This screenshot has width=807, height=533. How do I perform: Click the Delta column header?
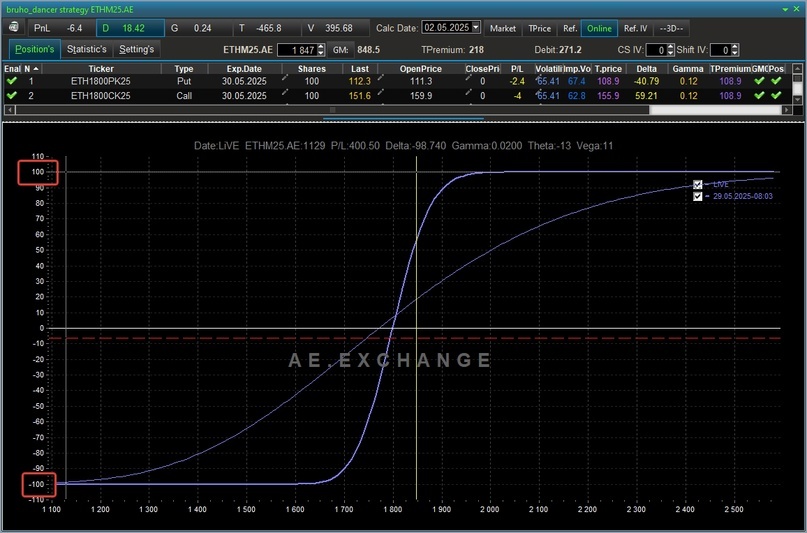[646, 68]
